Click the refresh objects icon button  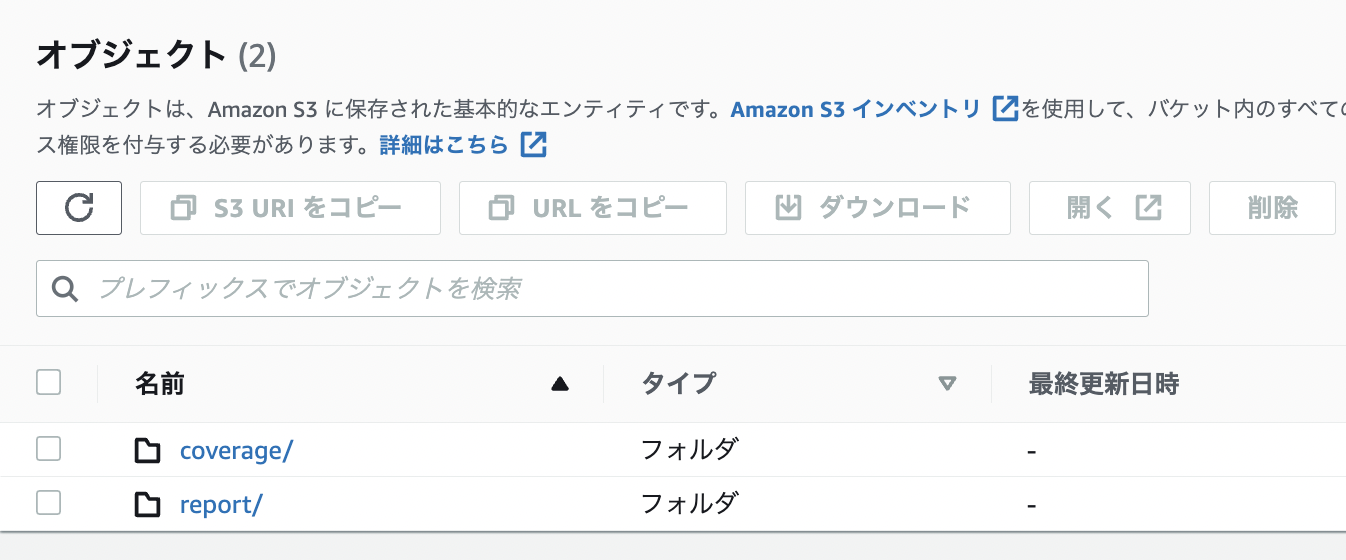click(x=79, y=208)
